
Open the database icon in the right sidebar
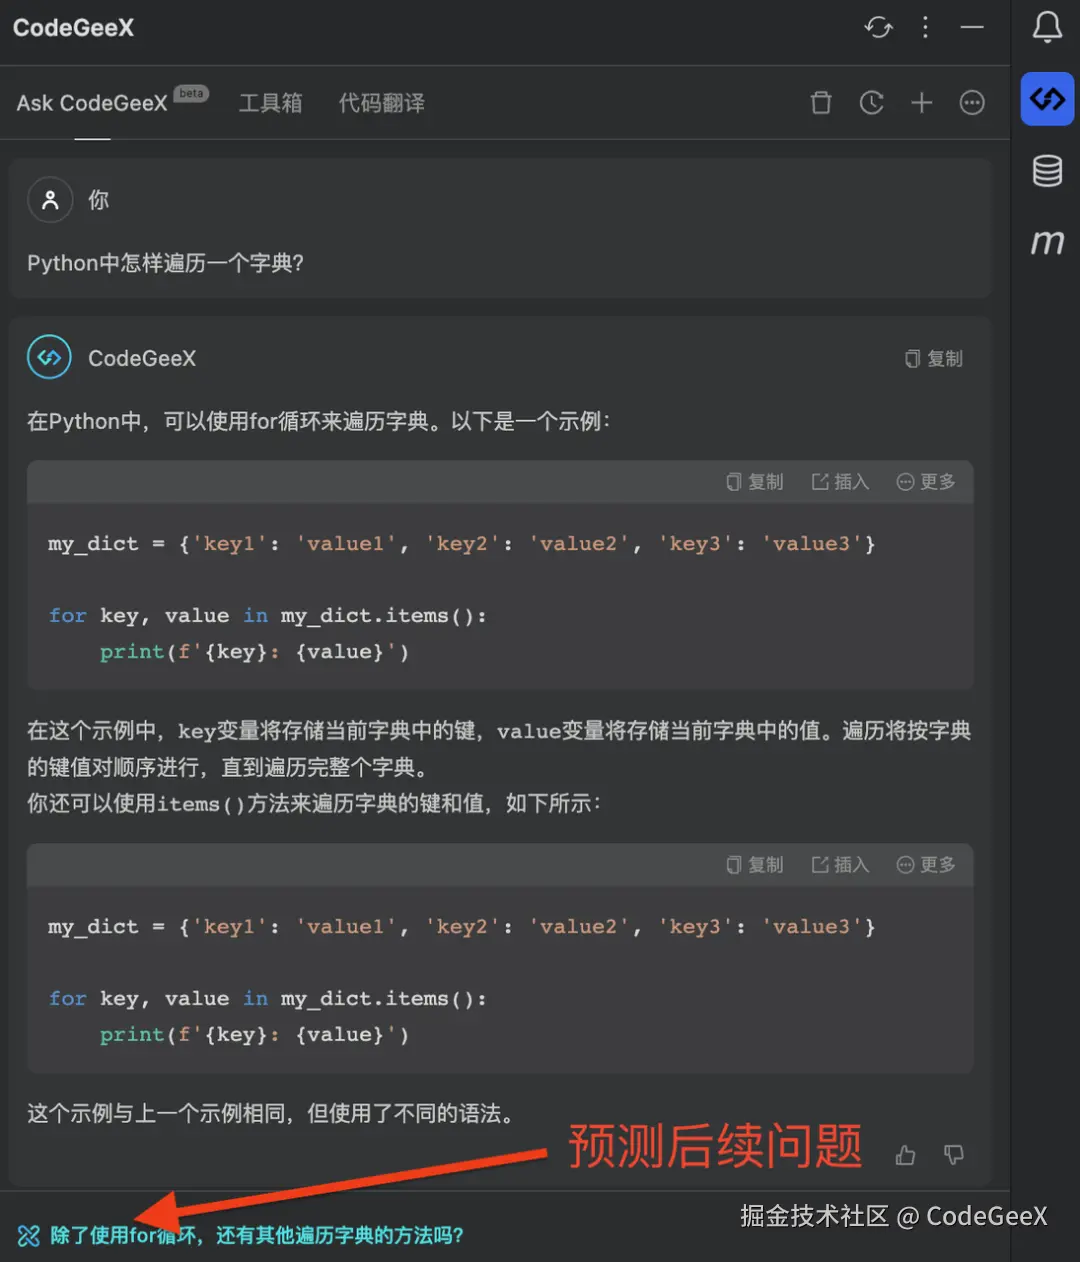coord(1047,170)
